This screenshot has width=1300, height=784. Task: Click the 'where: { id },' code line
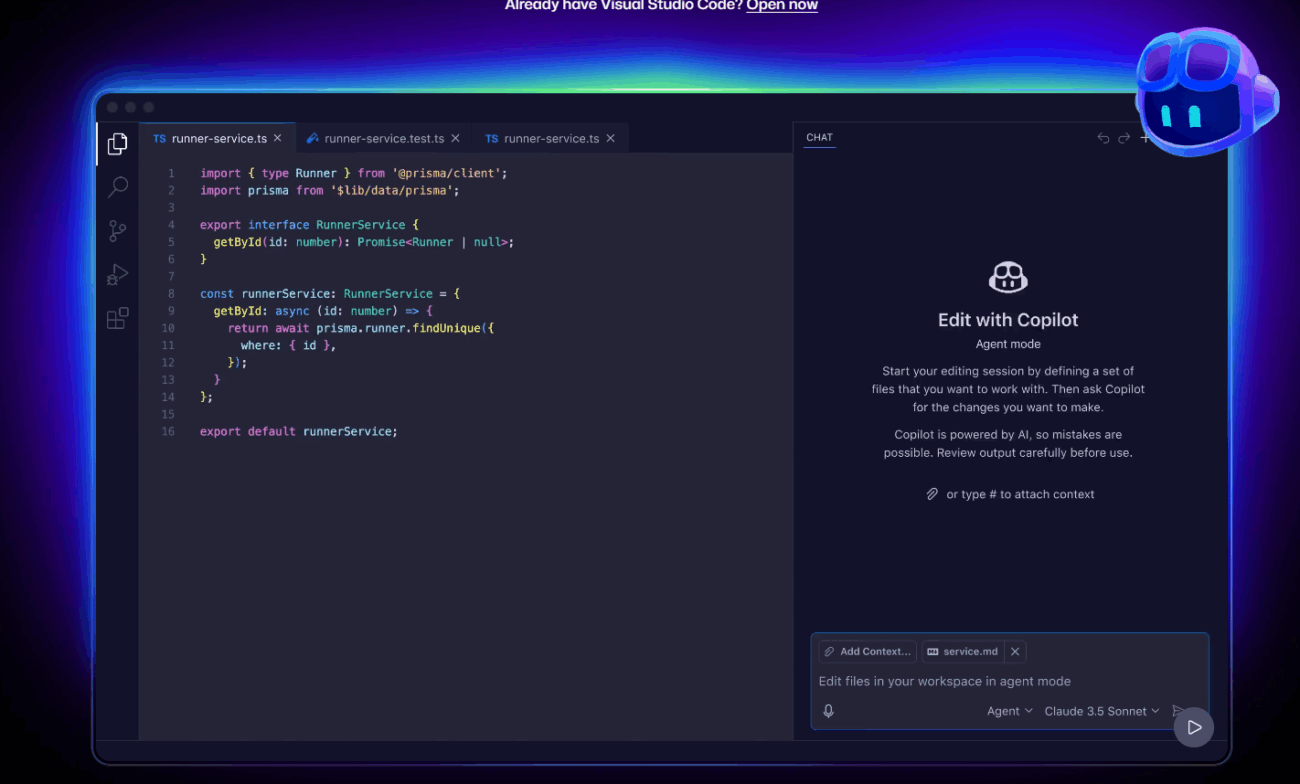288,345
